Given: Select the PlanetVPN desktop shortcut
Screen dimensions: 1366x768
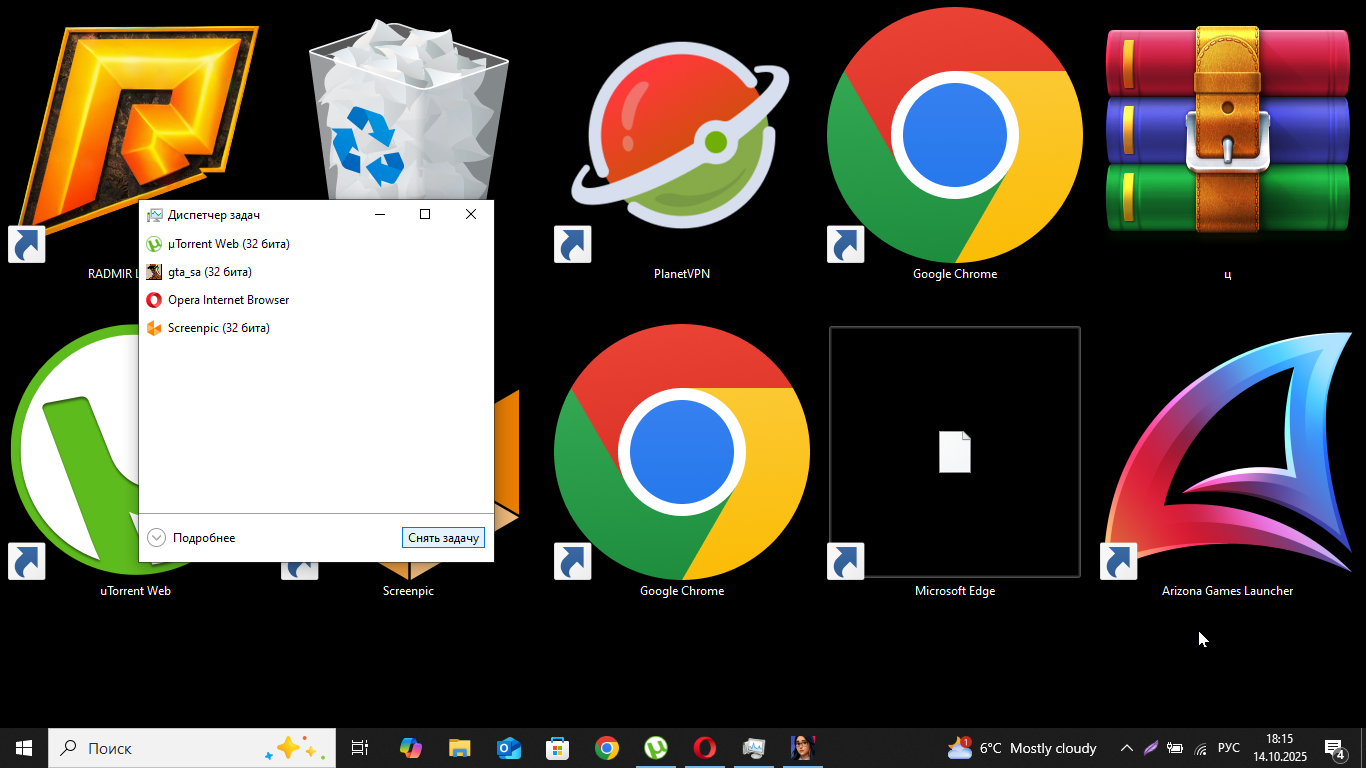Looking at the screenshot, I should click(x=682, y=145).
